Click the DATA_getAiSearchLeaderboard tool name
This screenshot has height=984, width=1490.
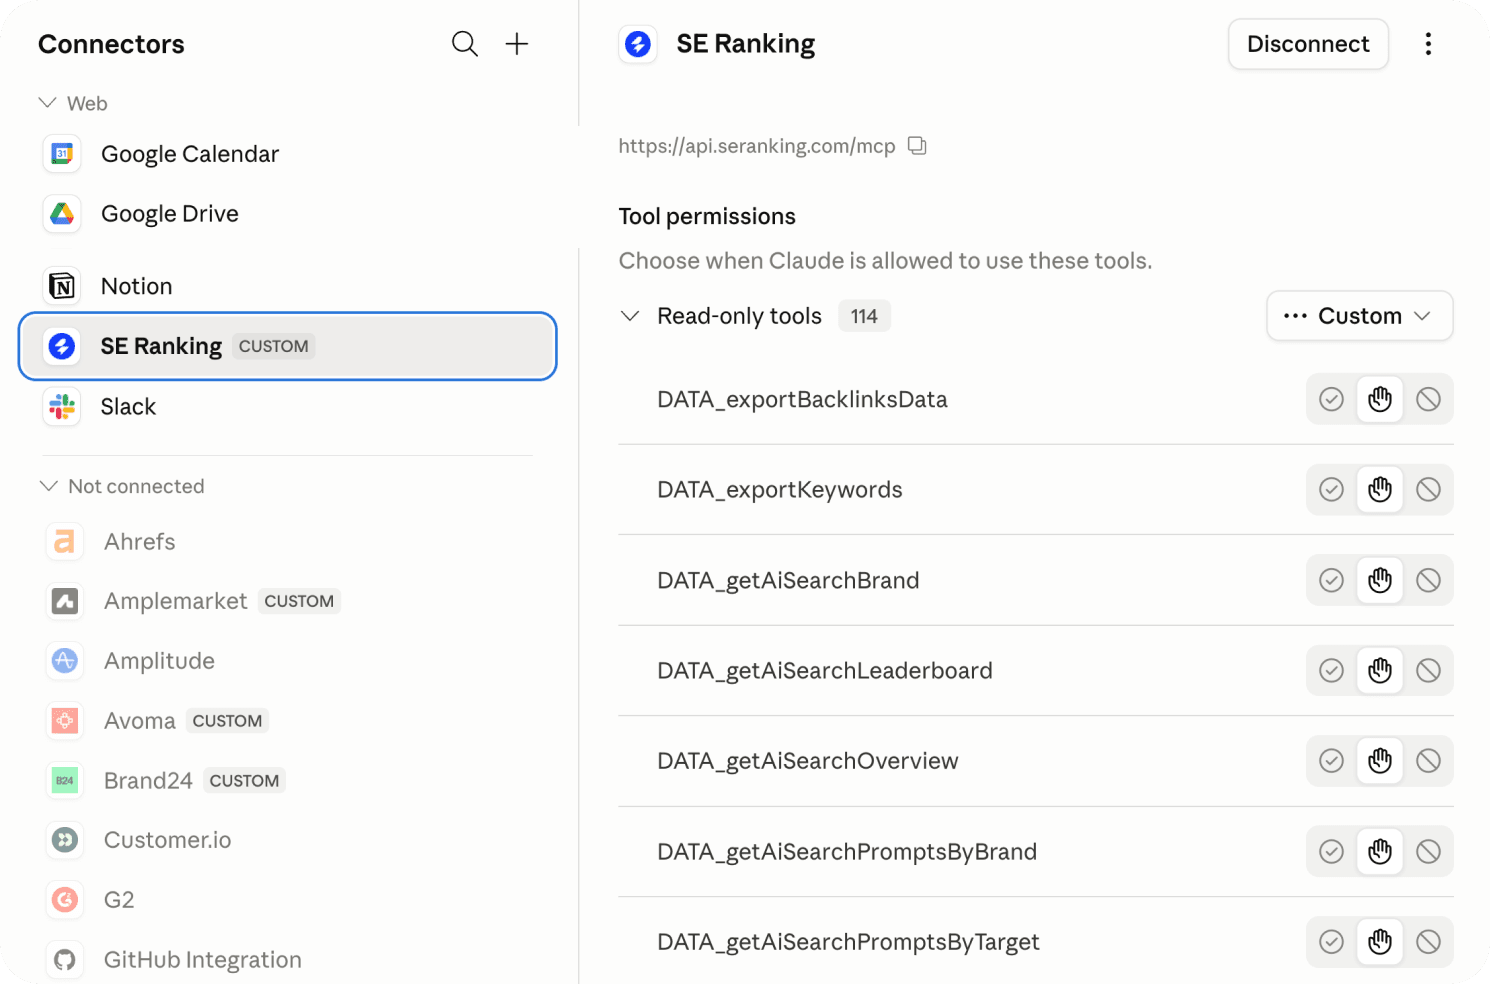click(825, 670)
